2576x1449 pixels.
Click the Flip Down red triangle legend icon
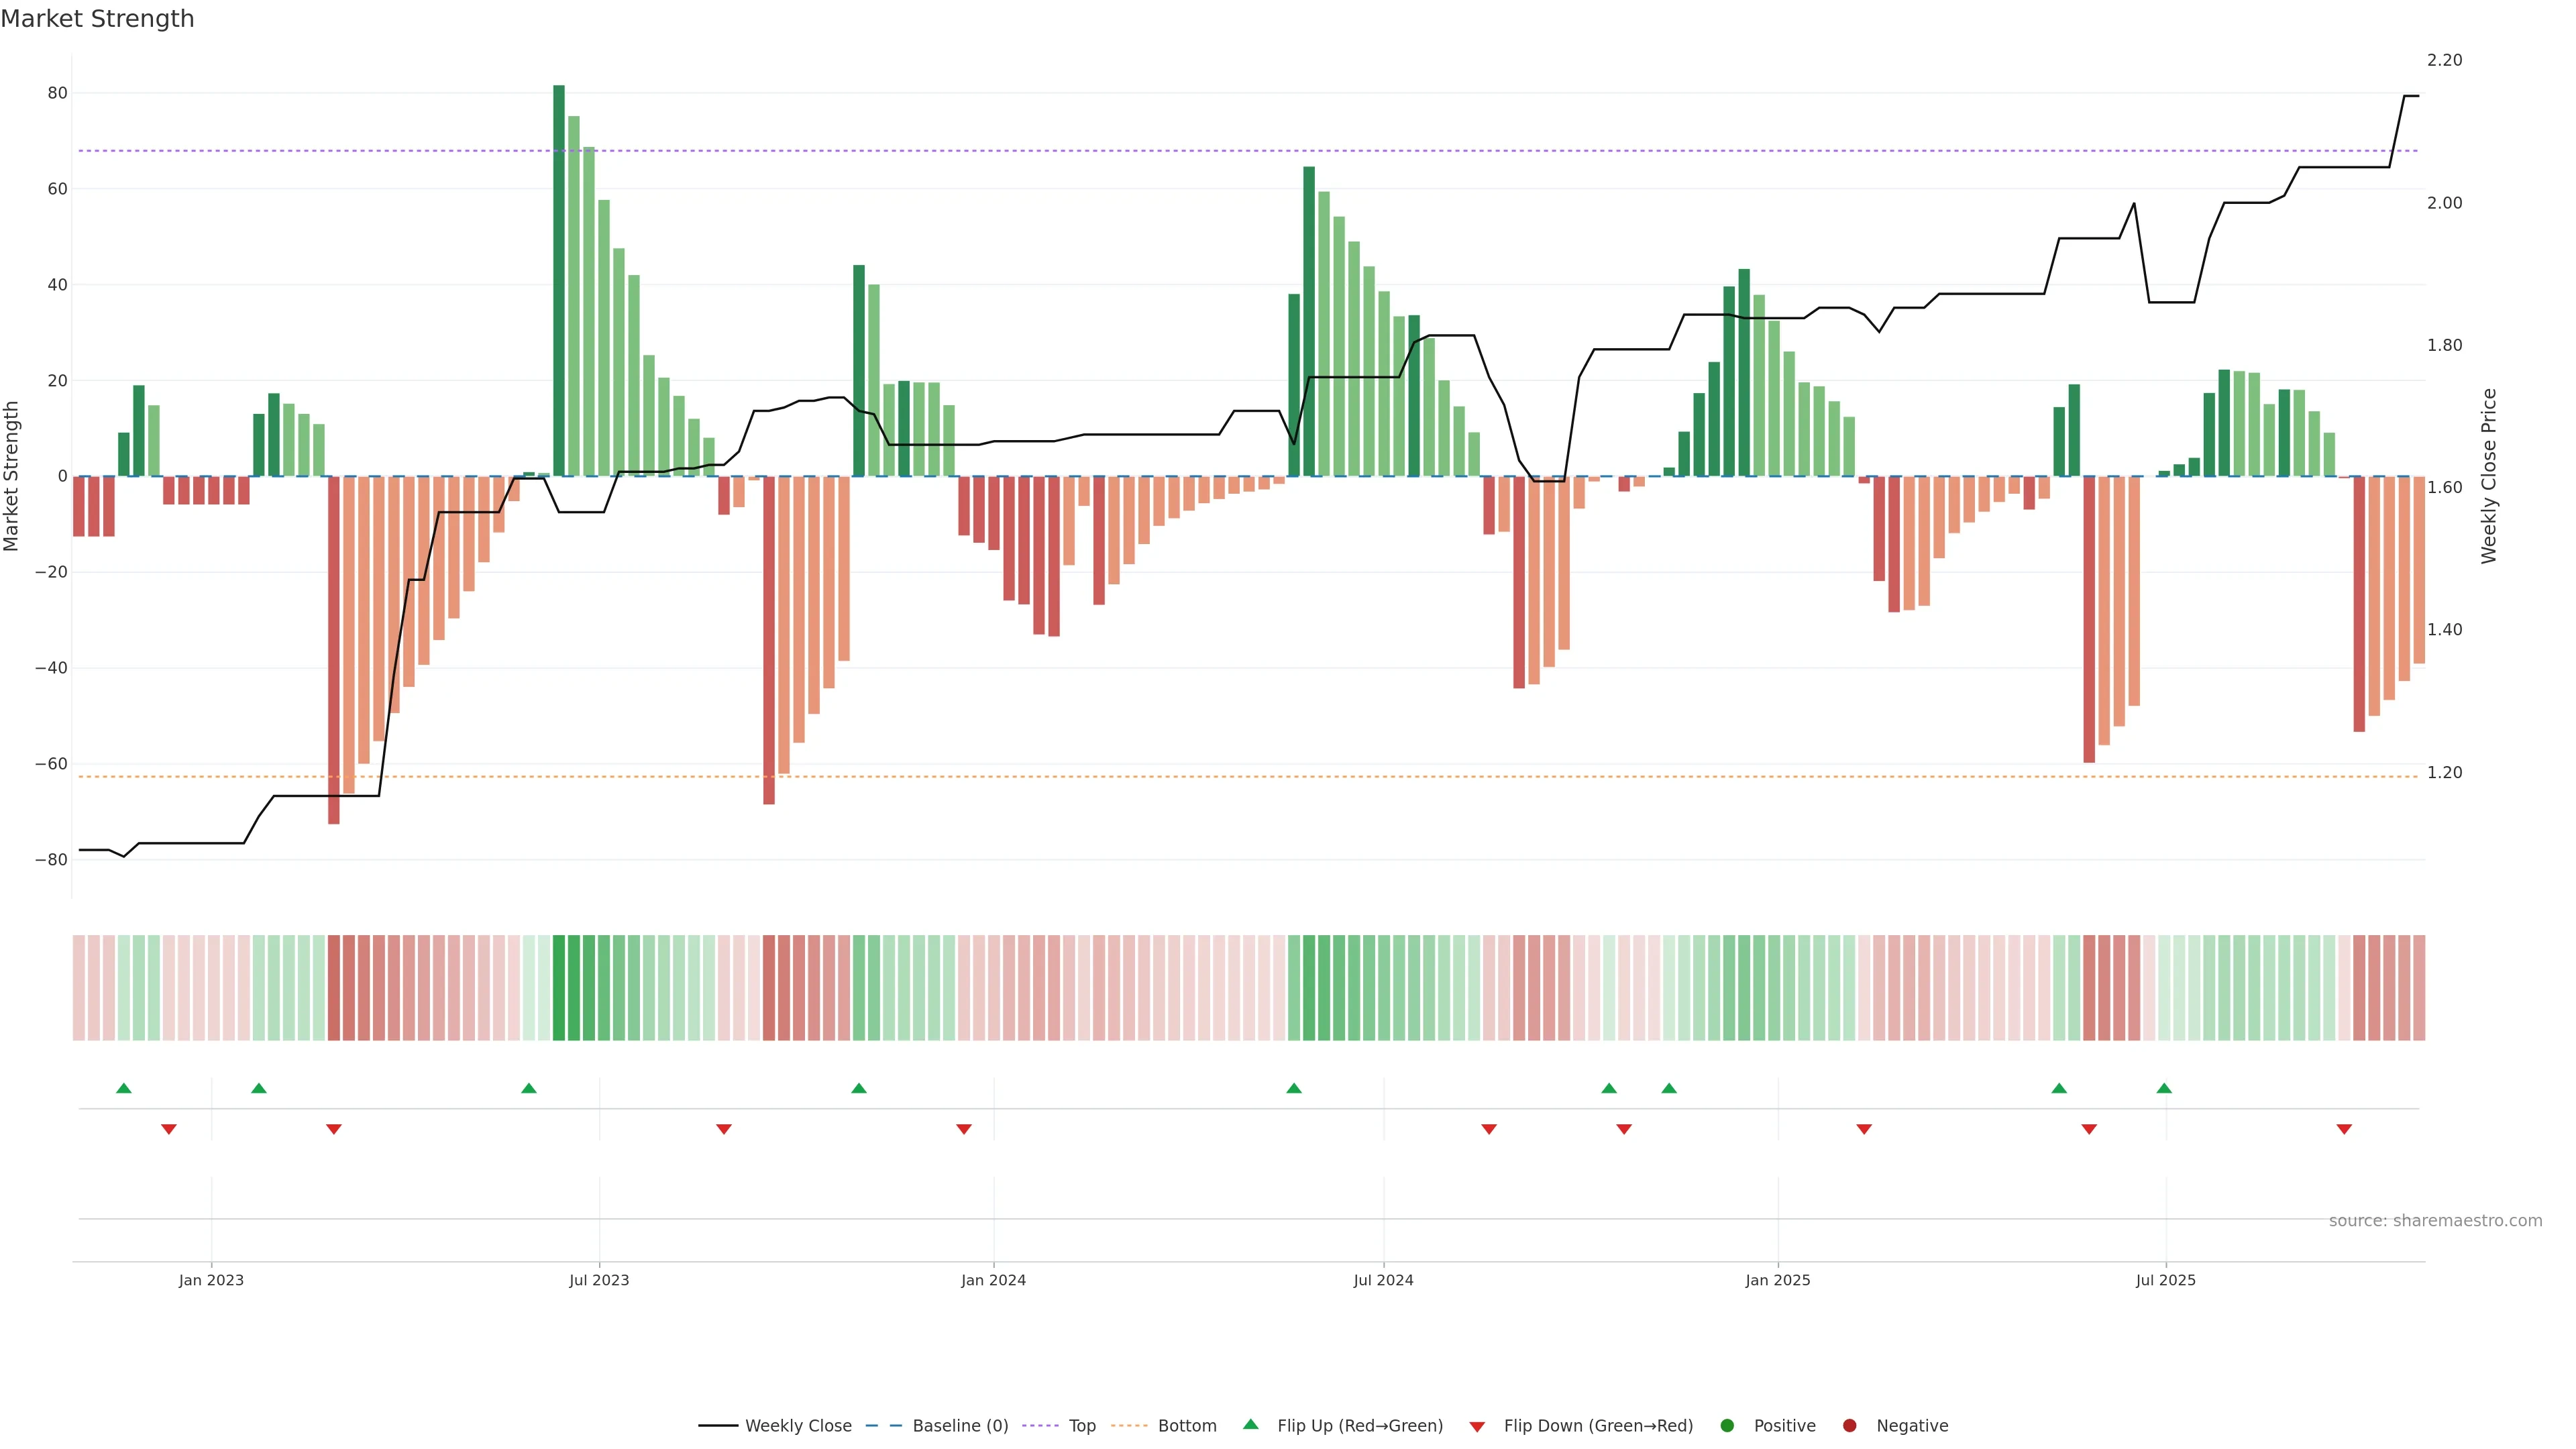[x=1477, y=1427]
